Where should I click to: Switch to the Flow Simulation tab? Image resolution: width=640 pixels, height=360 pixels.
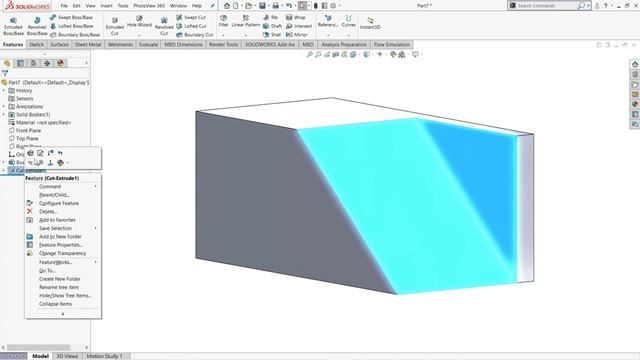(x=391, y=44)
